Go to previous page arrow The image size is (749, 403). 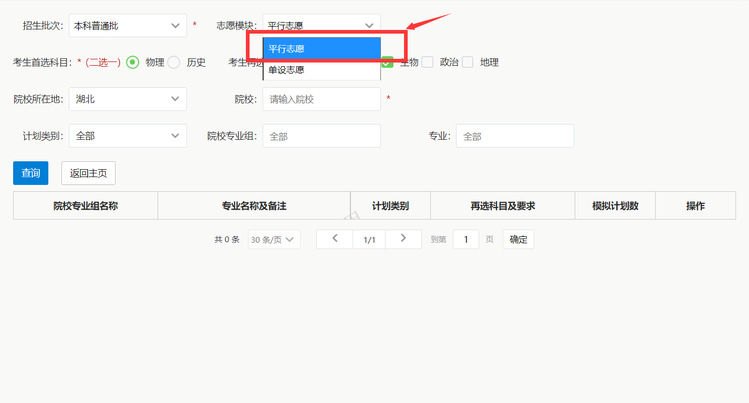[334, 239]
